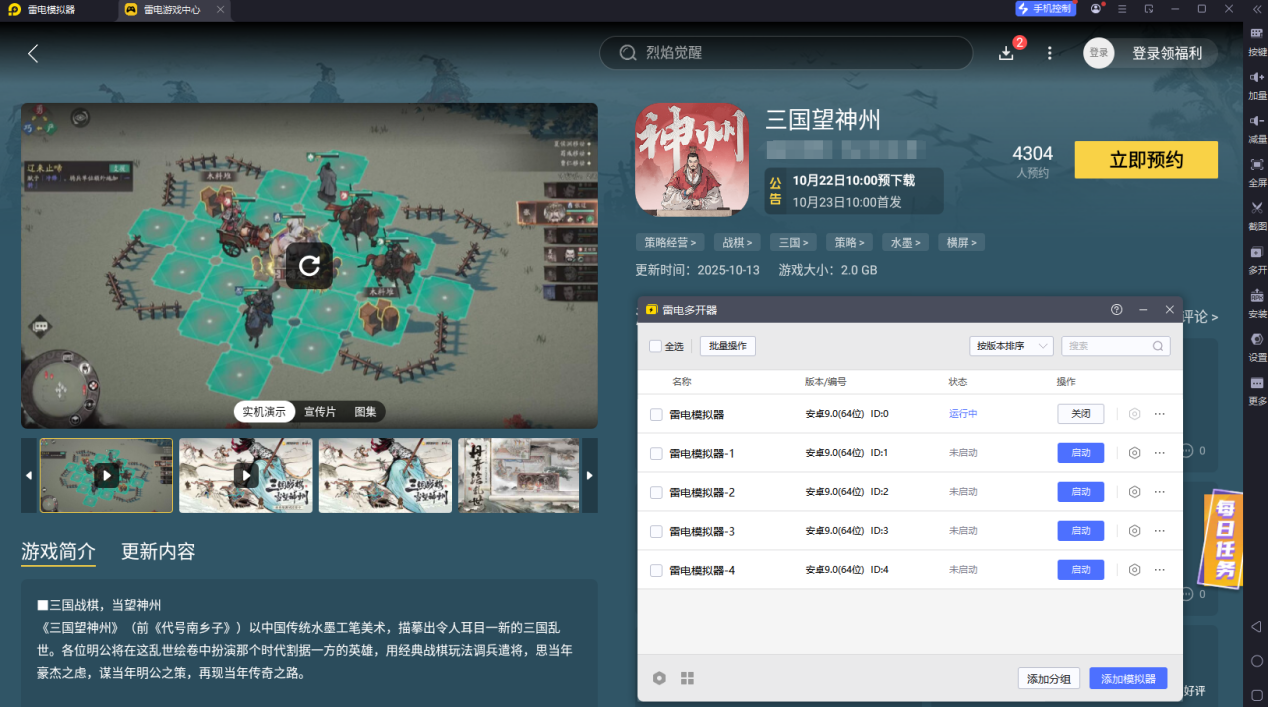Check the box for 雷电模拟器 ID:0
The height and width of the screenshot is (707, 1268).
tap(656, 414)
